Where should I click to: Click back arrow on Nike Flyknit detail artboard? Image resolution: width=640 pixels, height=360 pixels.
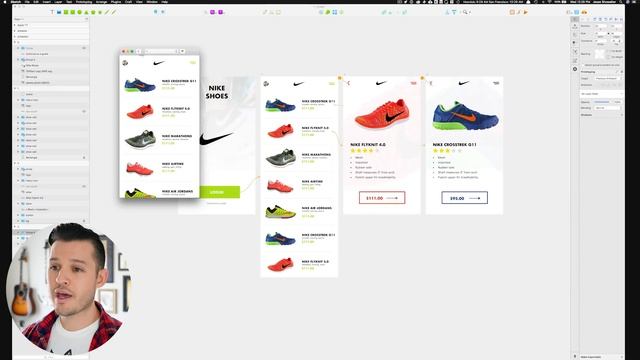click(x=349, y=83)
